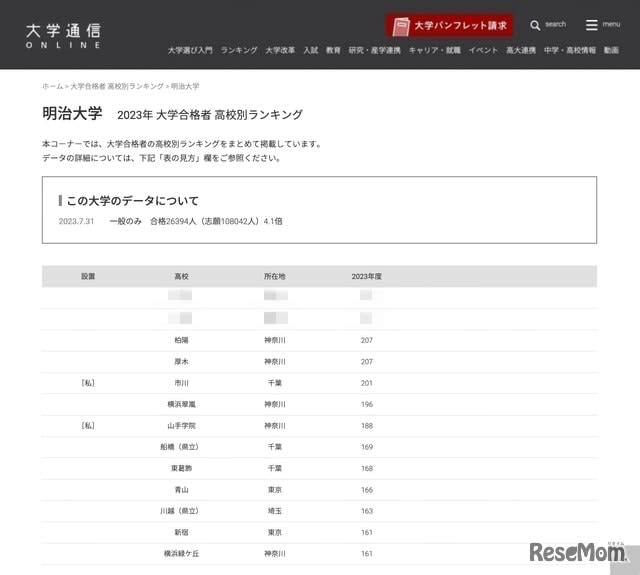Viewport: 640px width, 575px height.
Task: Open イベント in the navigation bar
Action: (x=483, y=50)
